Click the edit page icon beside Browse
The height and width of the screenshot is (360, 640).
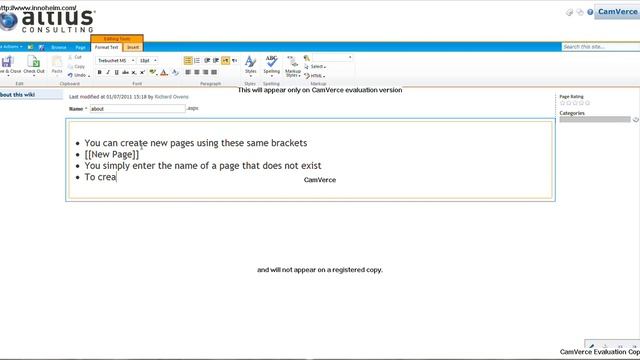click(41, 47)
